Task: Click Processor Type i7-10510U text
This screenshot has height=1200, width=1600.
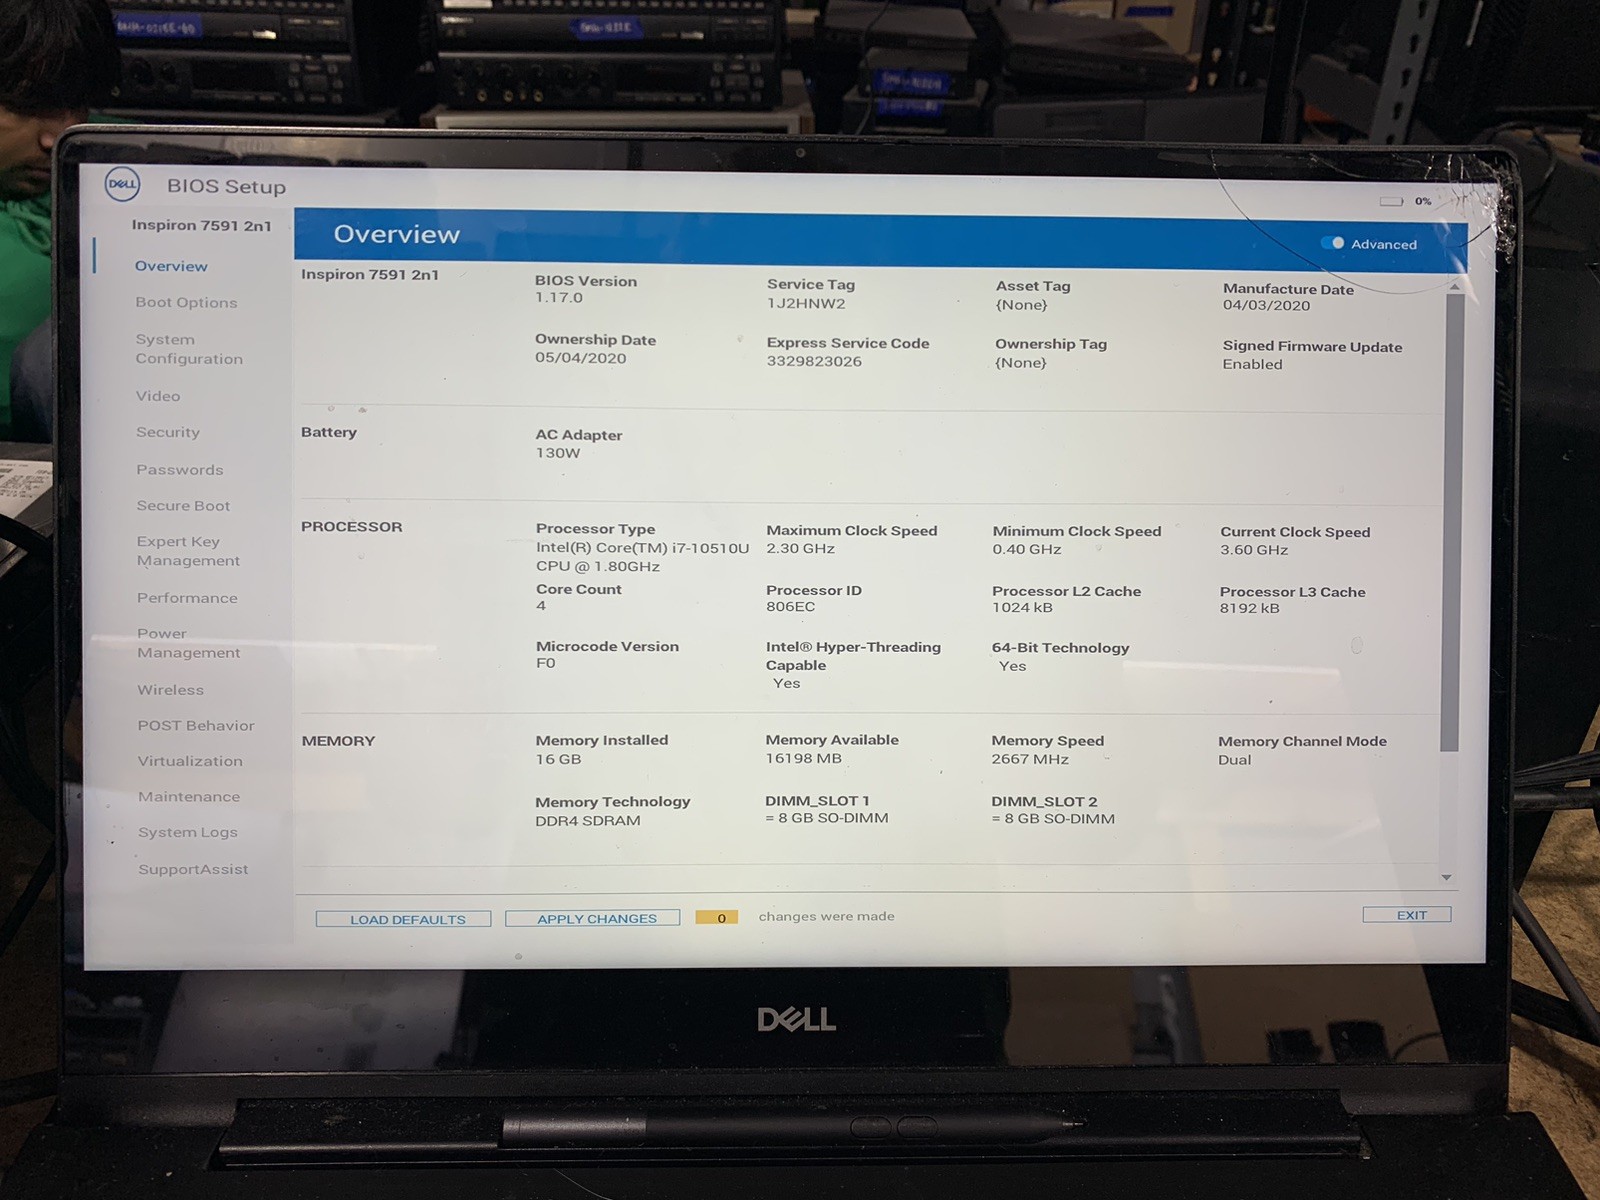Action: (x=642, y=557)
